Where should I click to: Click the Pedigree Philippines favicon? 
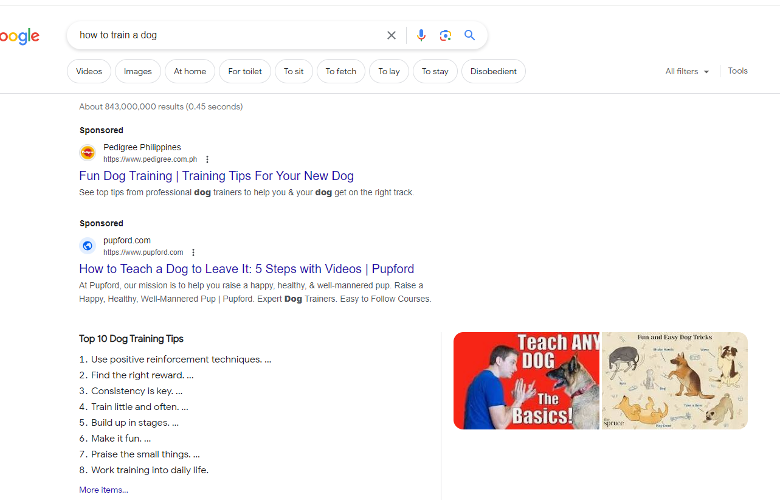(88, 152)
